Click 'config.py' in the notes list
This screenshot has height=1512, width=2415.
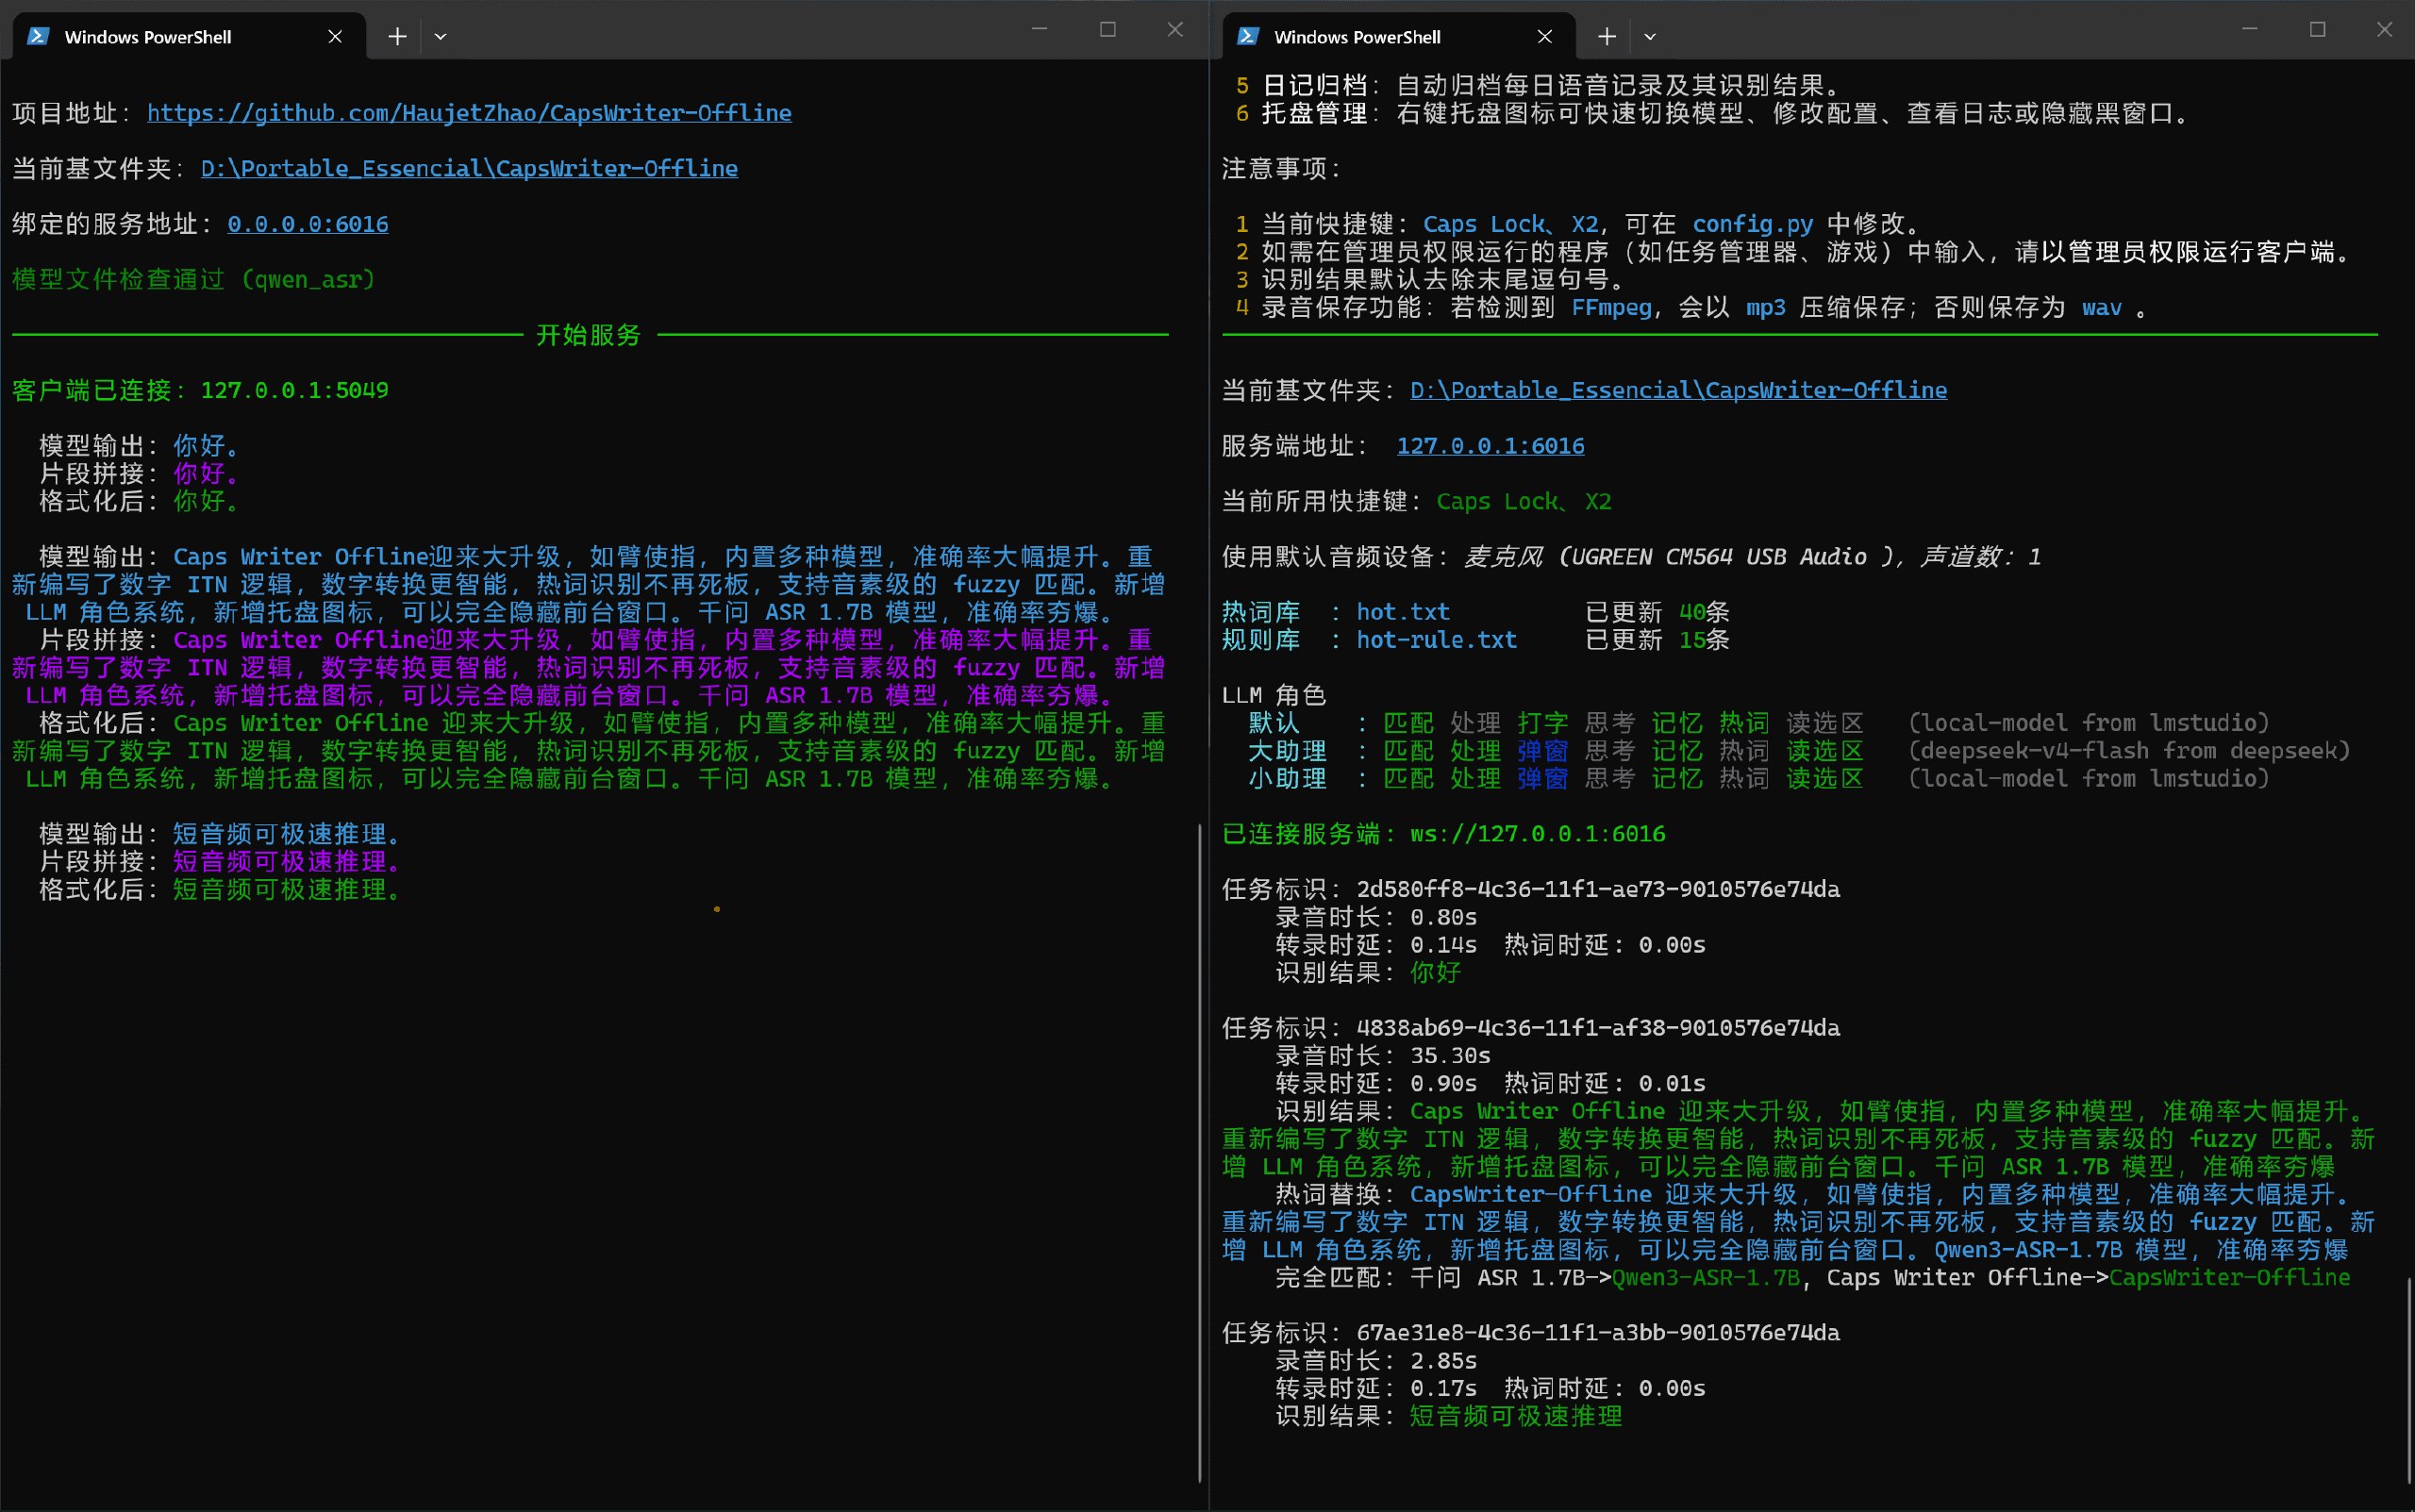coord(1752,224)
